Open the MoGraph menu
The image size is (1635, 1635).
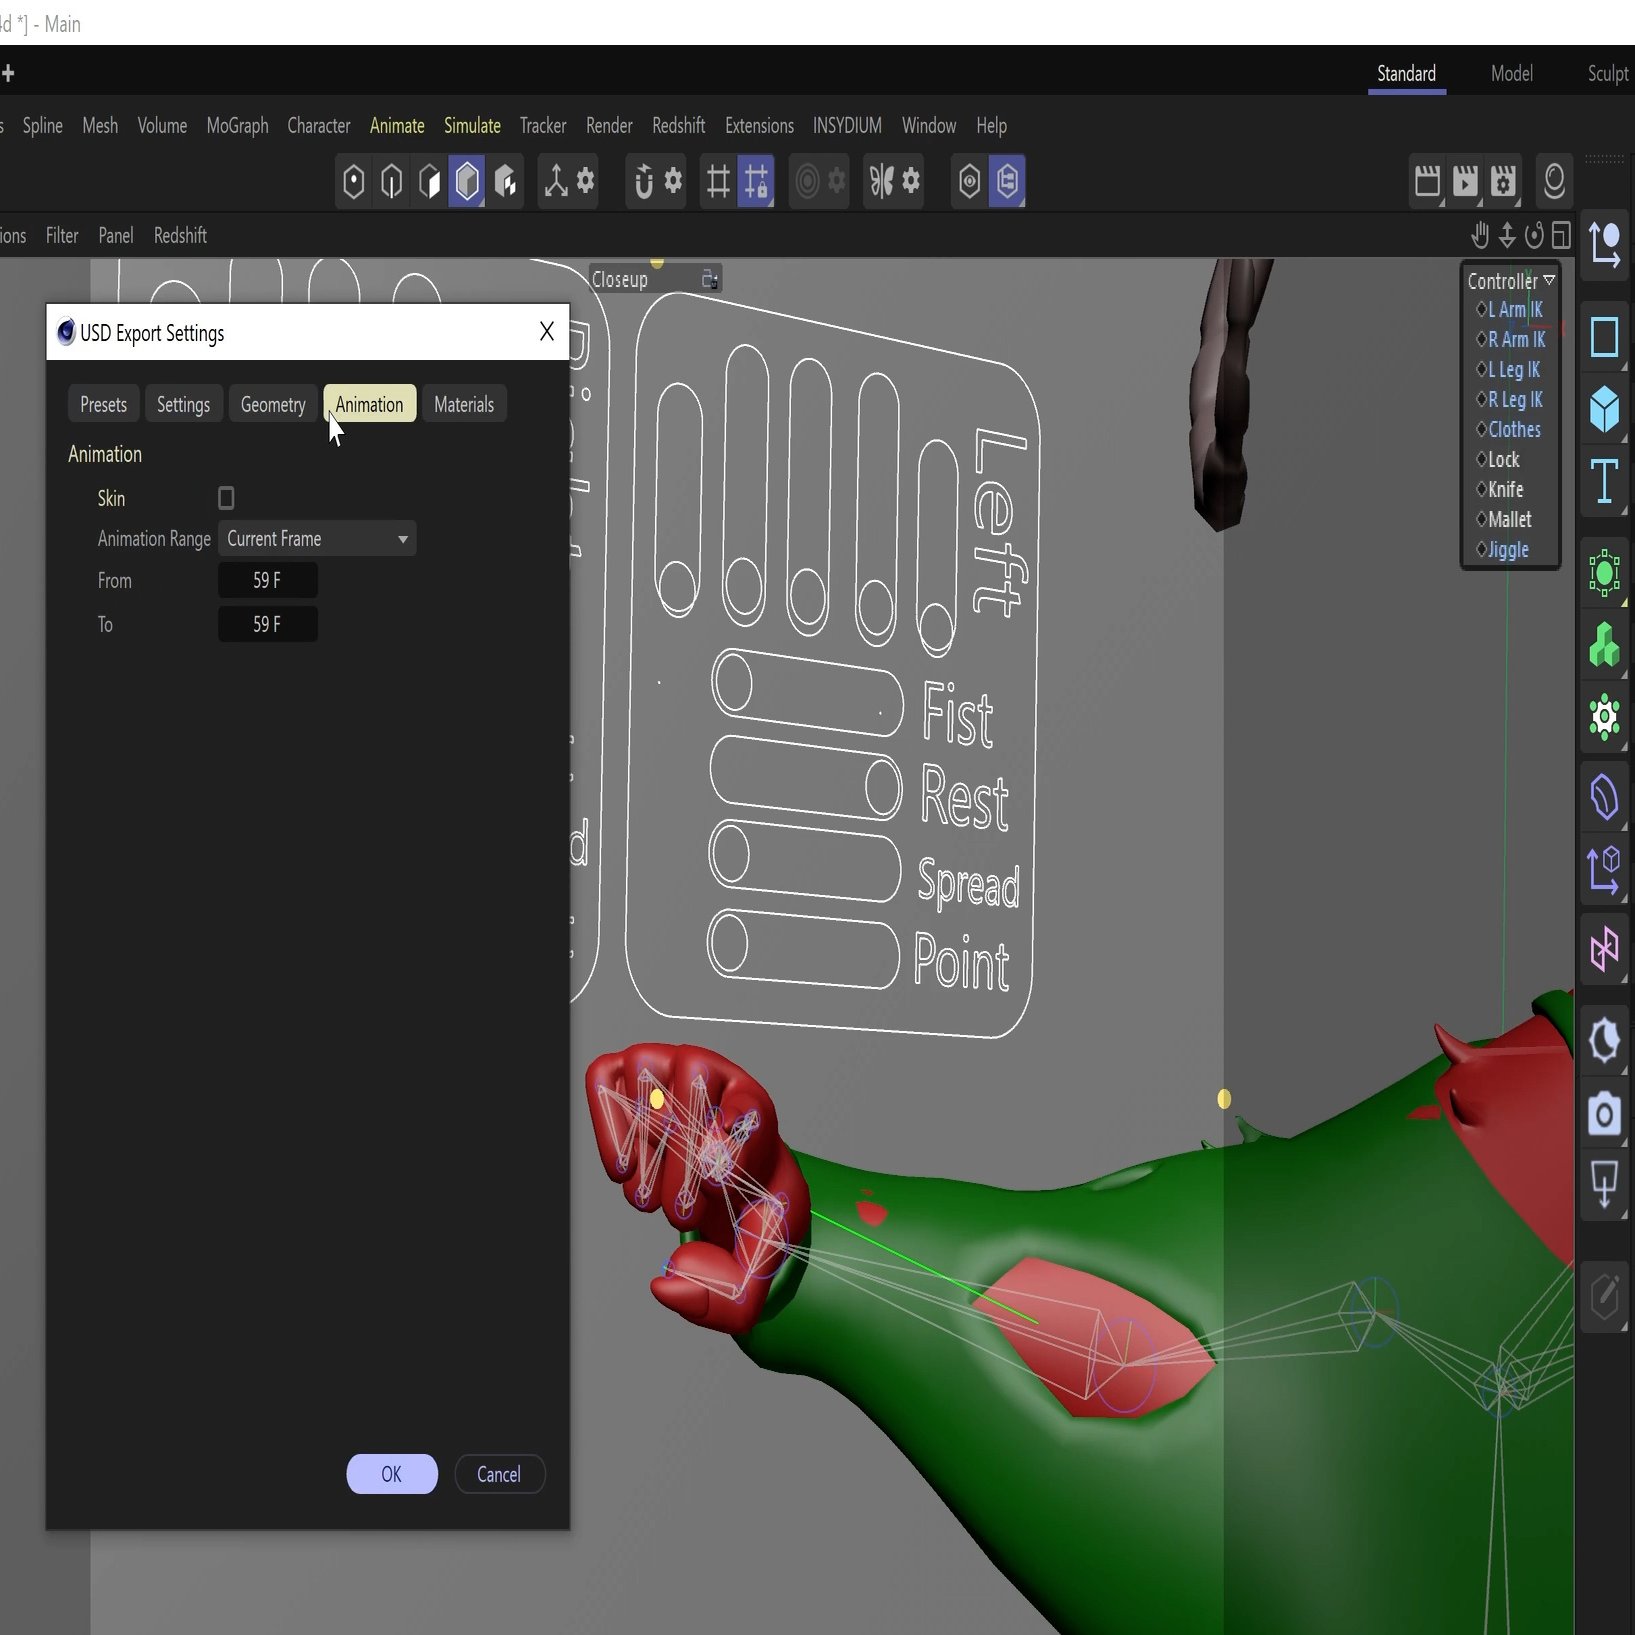(x=237, y=126)
